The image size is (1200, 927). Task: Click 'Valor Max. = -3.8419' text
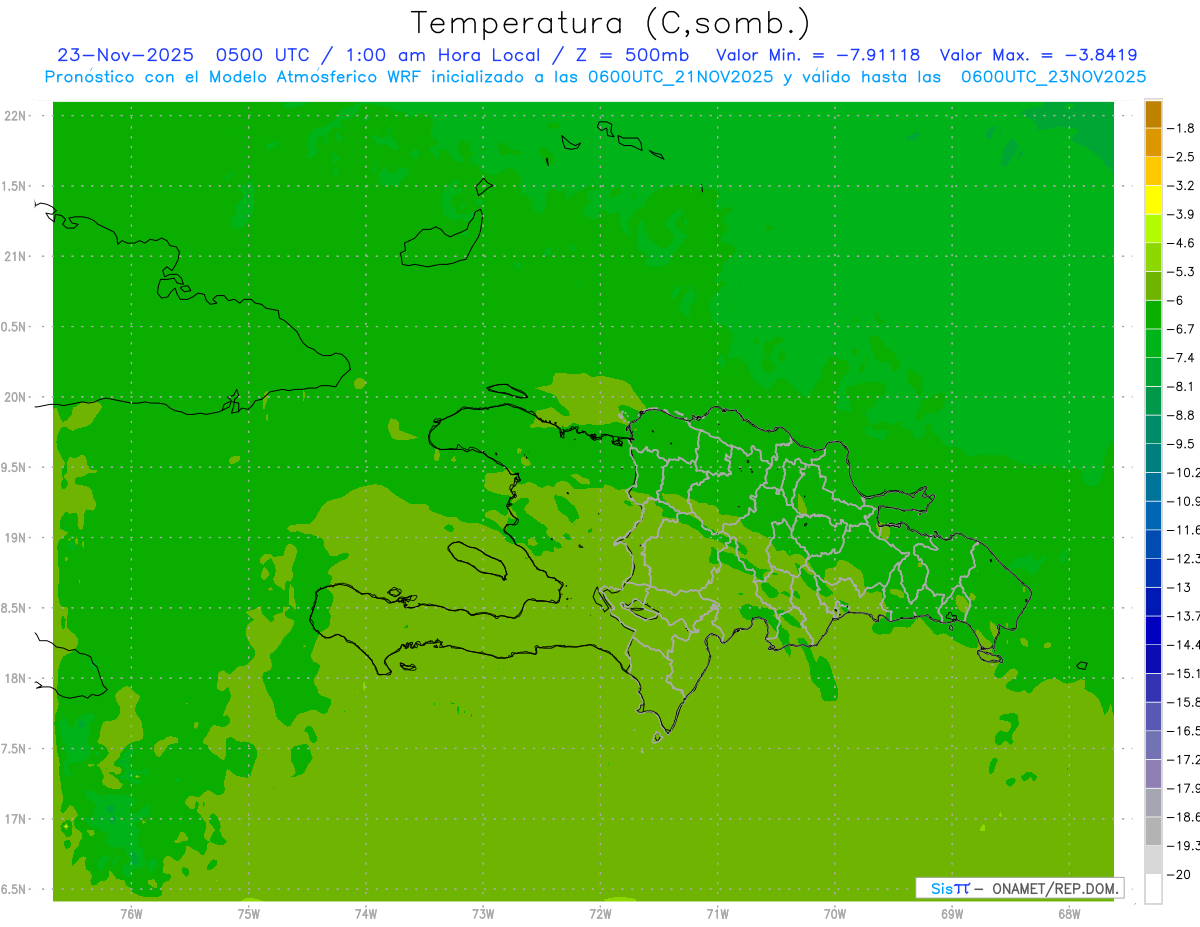[x=1039, y=55]
